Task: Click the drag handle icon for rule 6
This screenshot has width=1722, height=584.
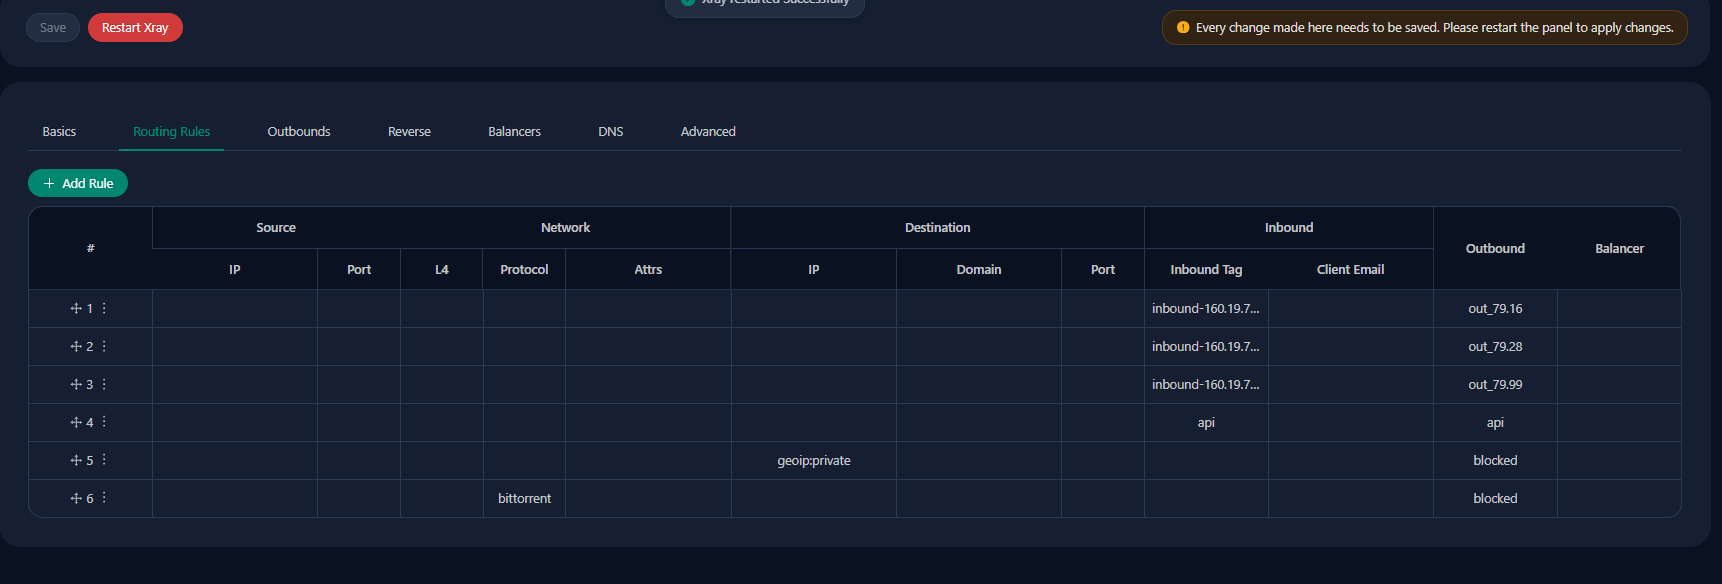Action: 76,499
